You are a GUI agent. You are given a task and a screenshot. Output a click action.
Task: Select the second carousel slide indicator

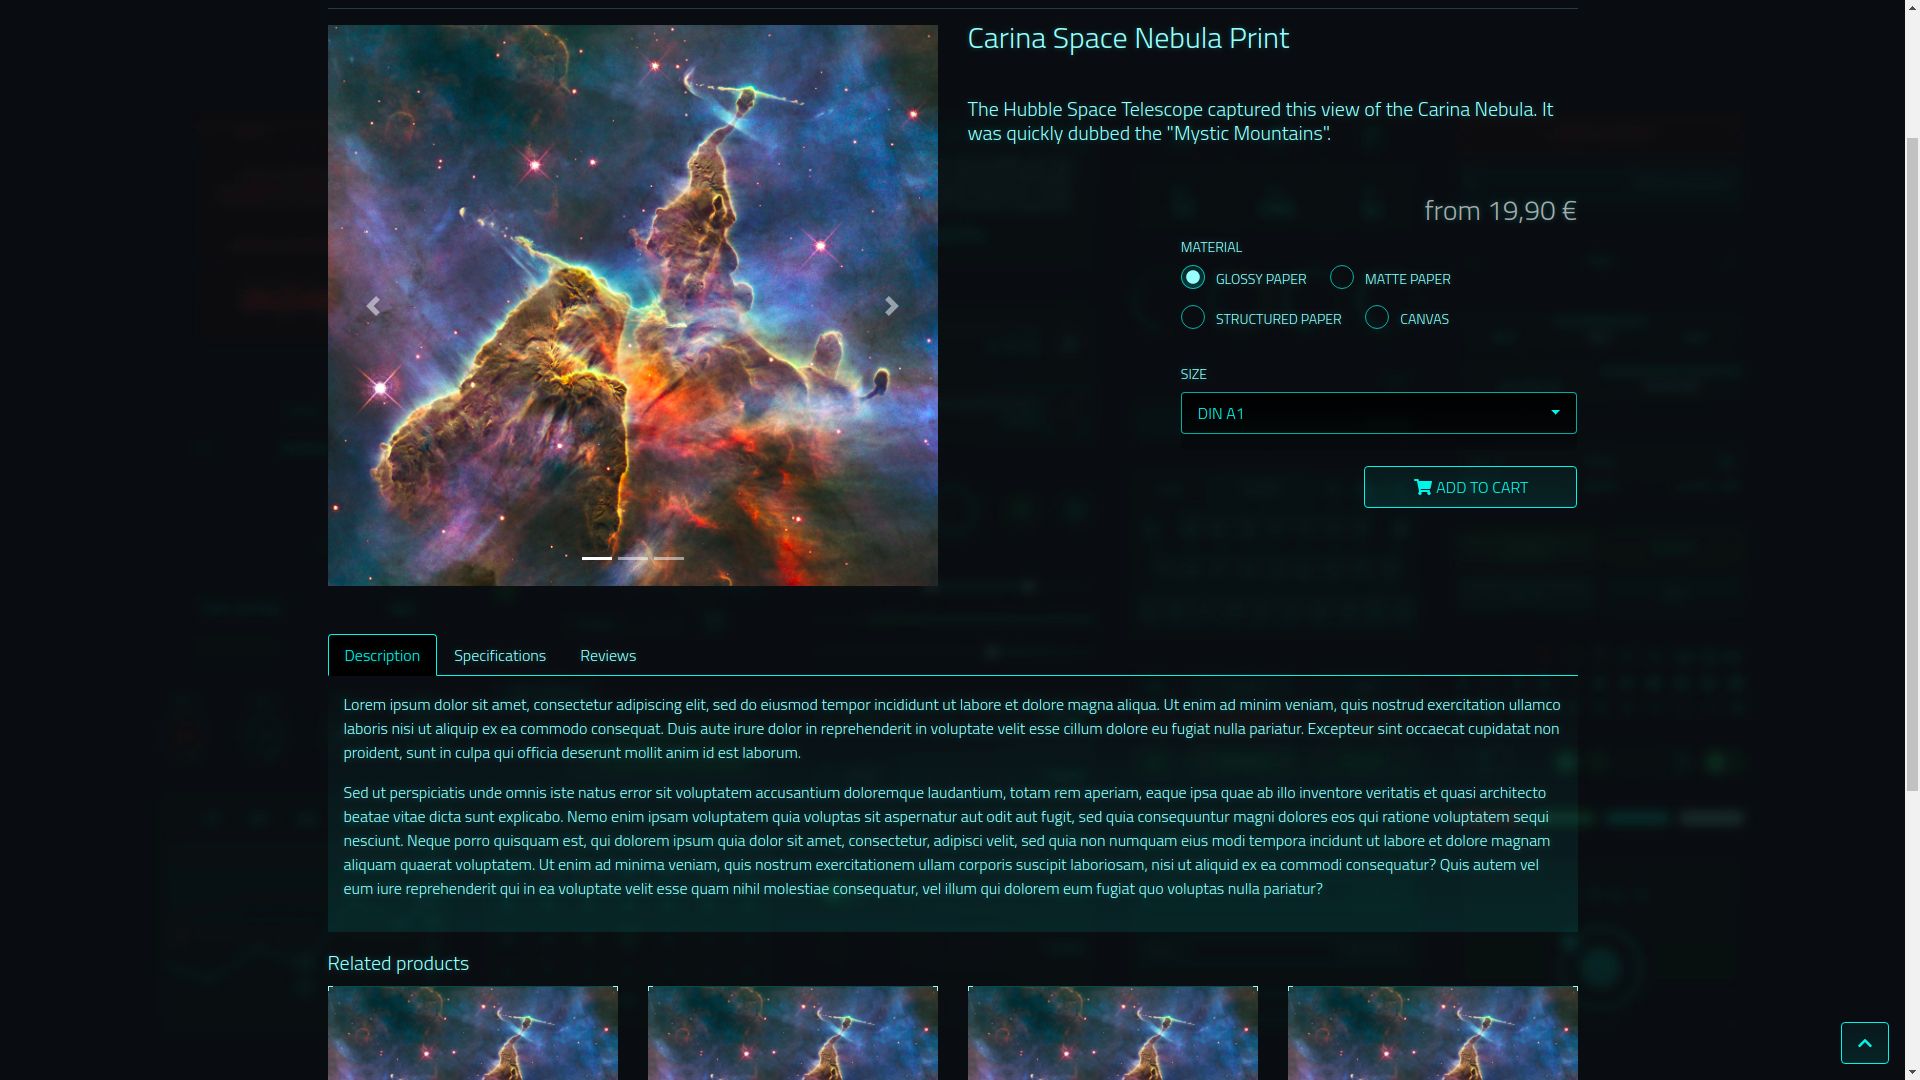click(x=633, y=558)
